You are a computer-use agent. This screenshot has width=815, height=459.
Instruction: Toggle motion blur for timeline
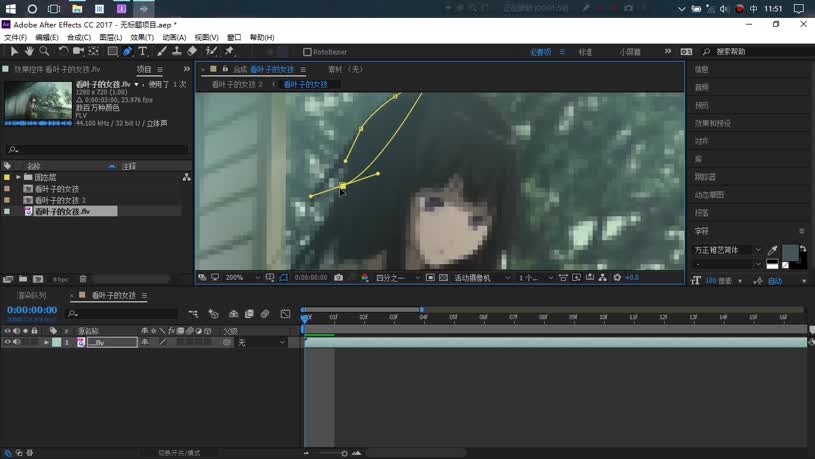point(265,313)
